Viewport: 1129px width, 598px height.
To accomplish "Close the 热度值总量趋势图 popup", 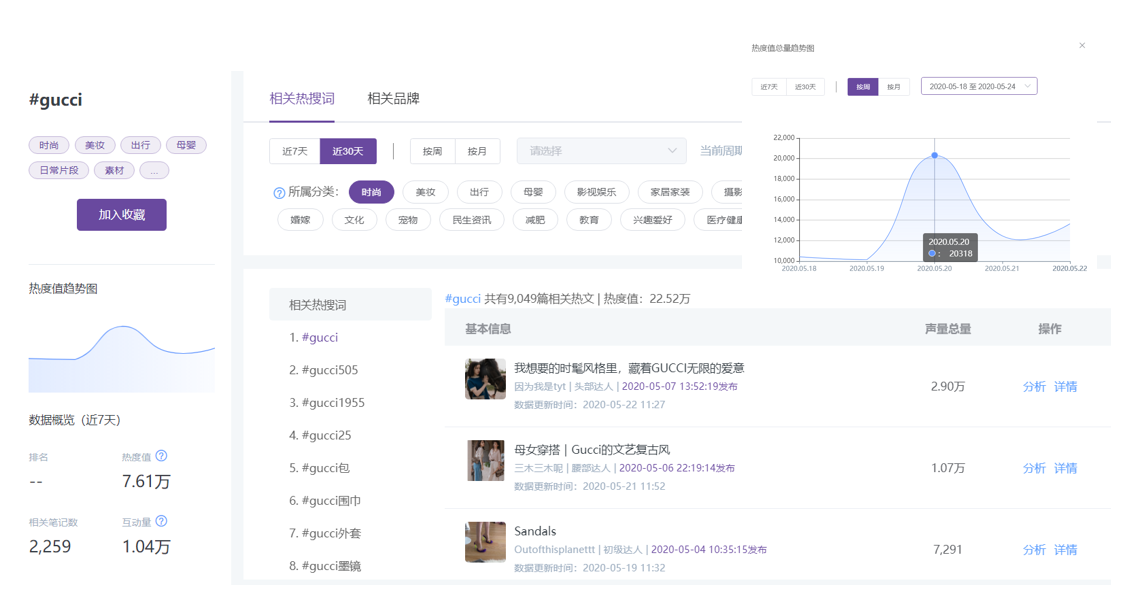I will coord(1081,45).
